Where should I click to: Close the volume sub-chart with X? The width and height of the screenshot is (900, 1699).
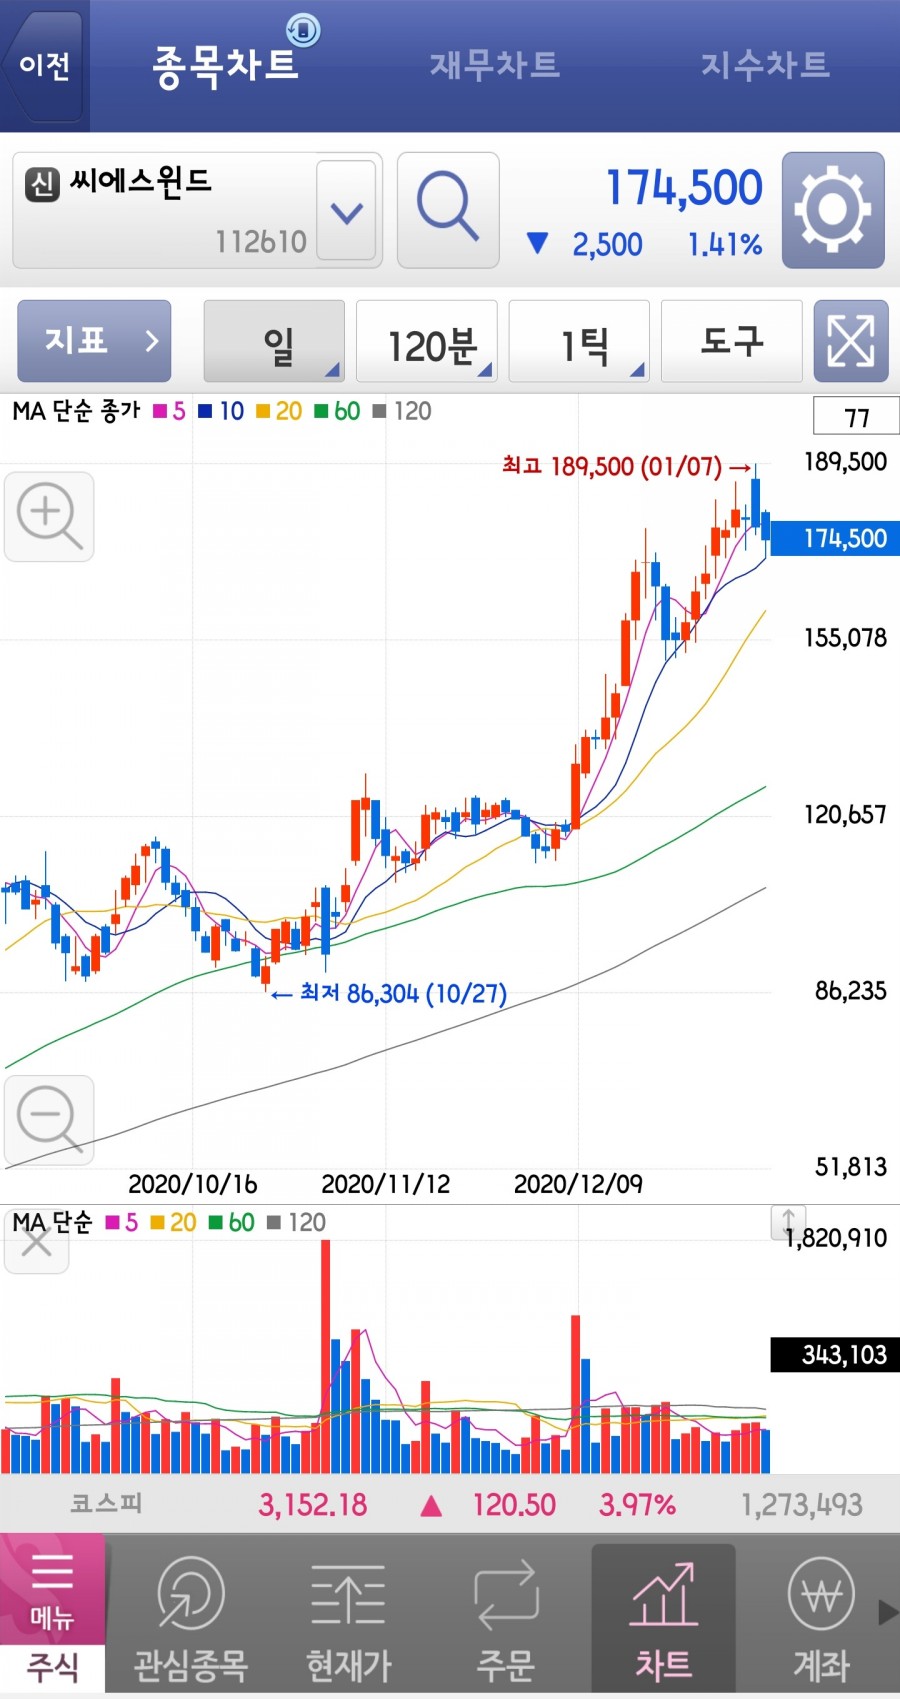(x=37, y=1244)
